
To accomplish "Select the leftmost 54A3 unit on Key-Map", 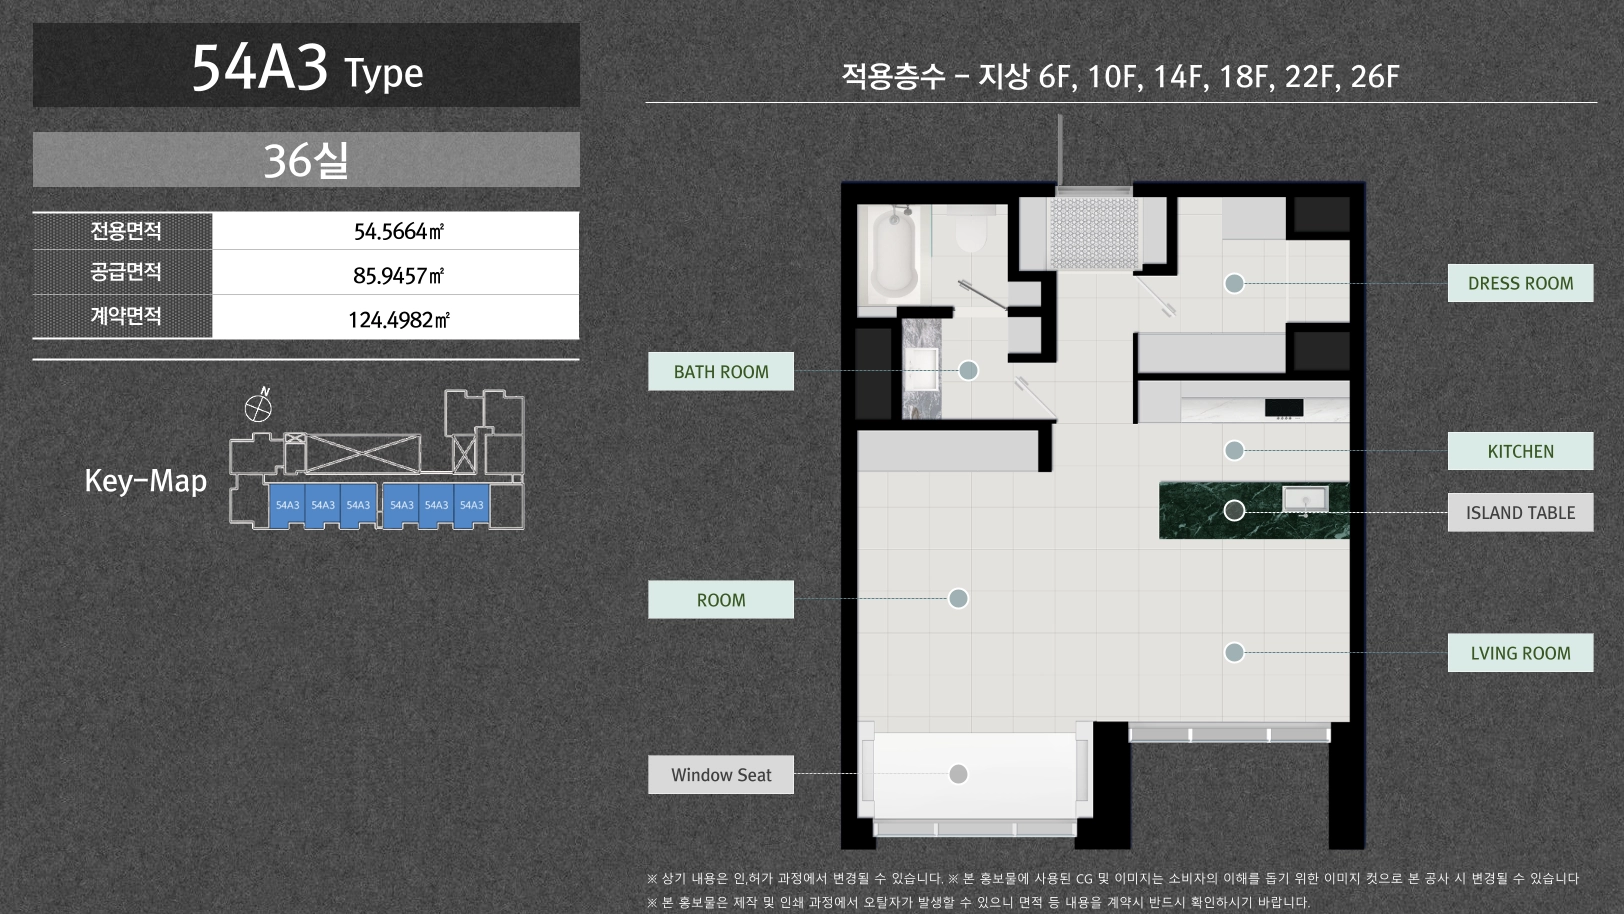I will pos(287,506).
